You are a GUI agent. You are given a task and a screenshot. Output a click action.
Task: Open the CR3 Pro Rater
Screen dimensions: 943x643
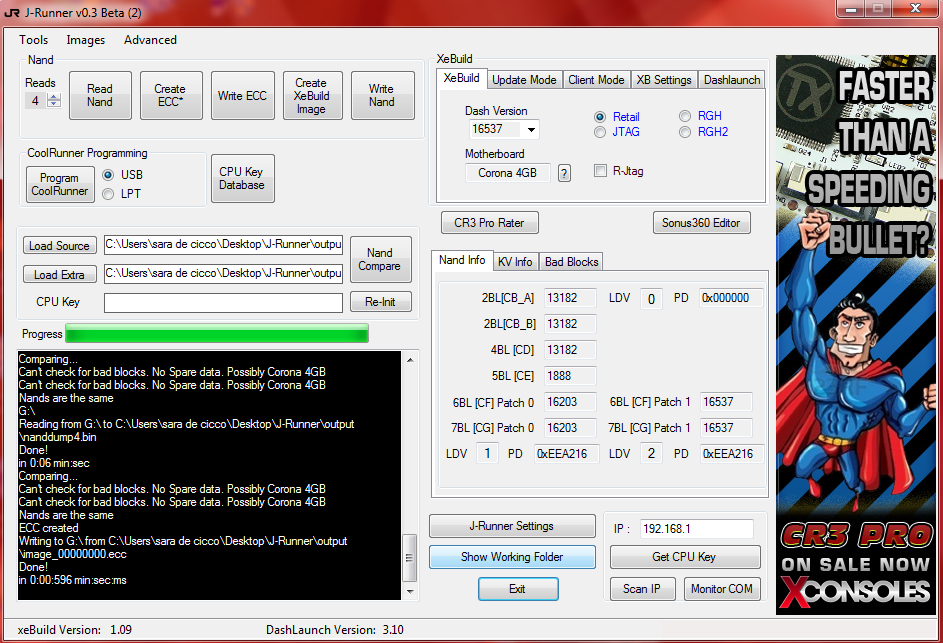pos(489,223)
